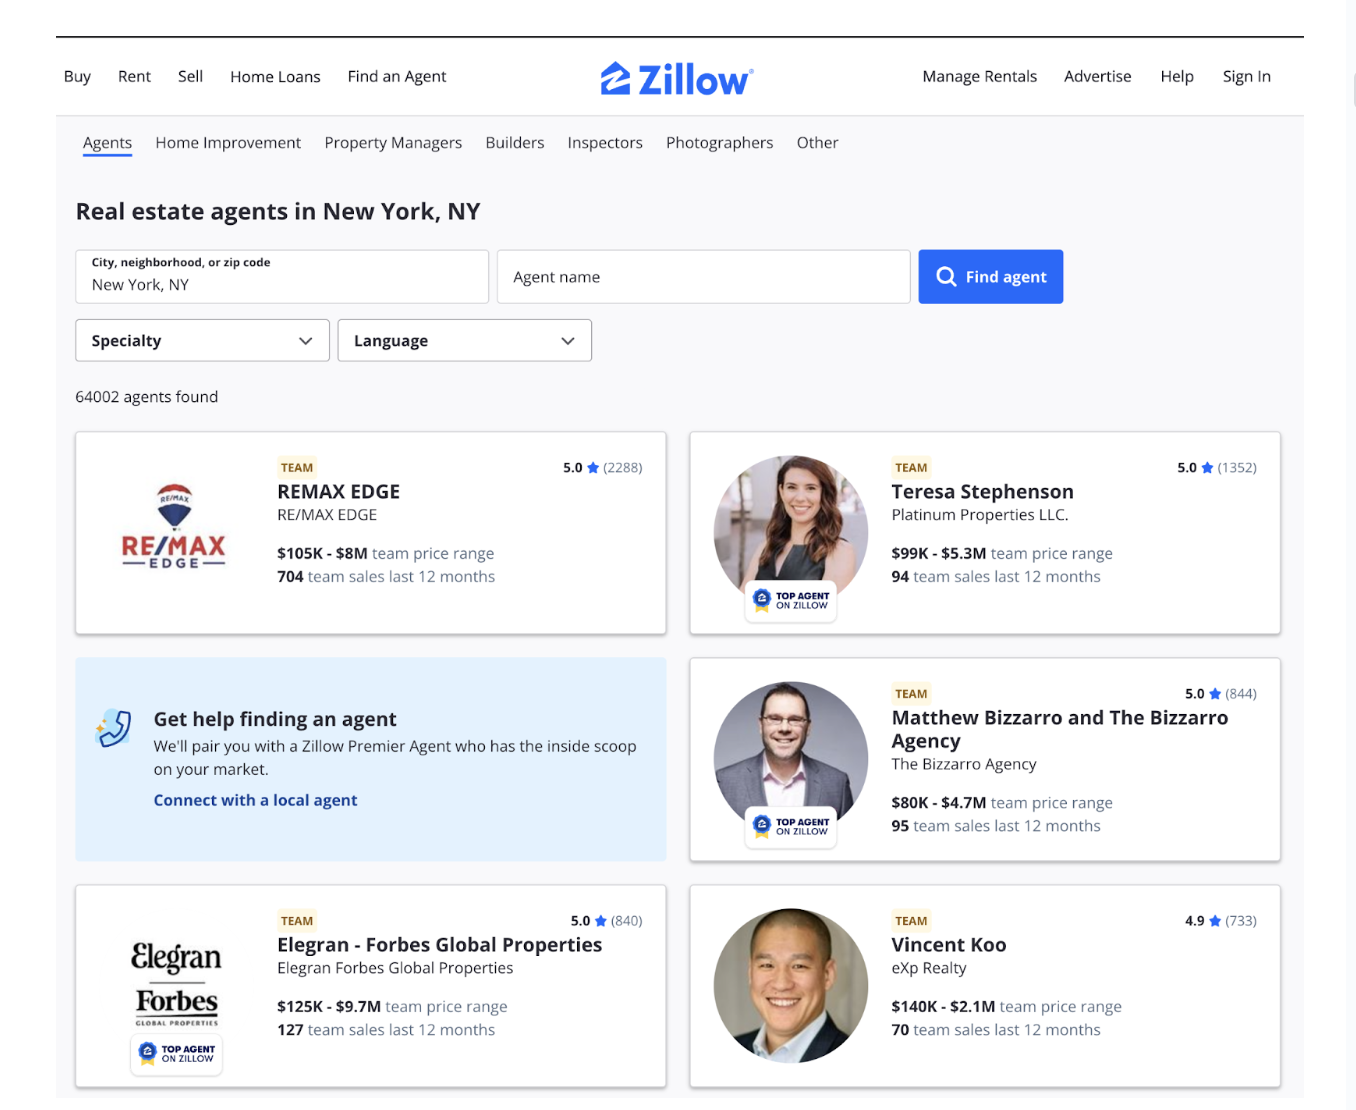Click the Sign In link

1246,77
